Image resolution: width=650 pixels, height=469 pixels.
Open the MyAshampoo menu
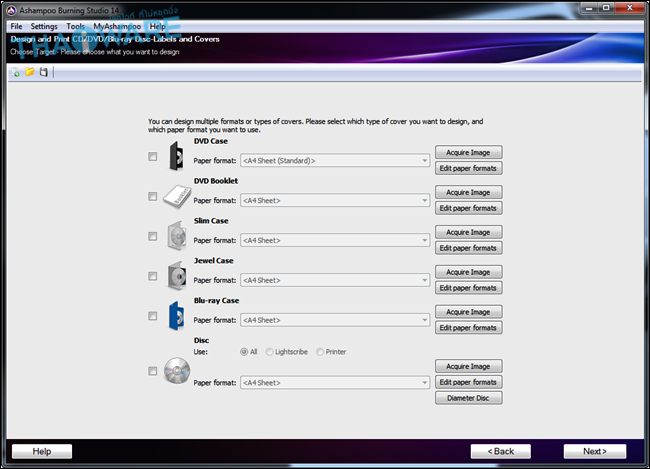coord(117,26)
